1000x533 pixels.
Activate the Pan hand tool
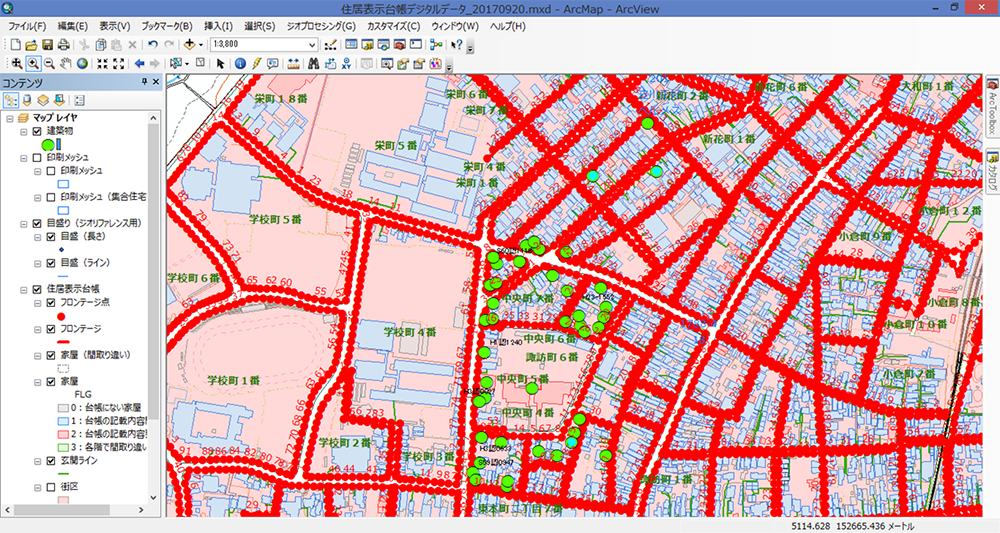point(66,63)
